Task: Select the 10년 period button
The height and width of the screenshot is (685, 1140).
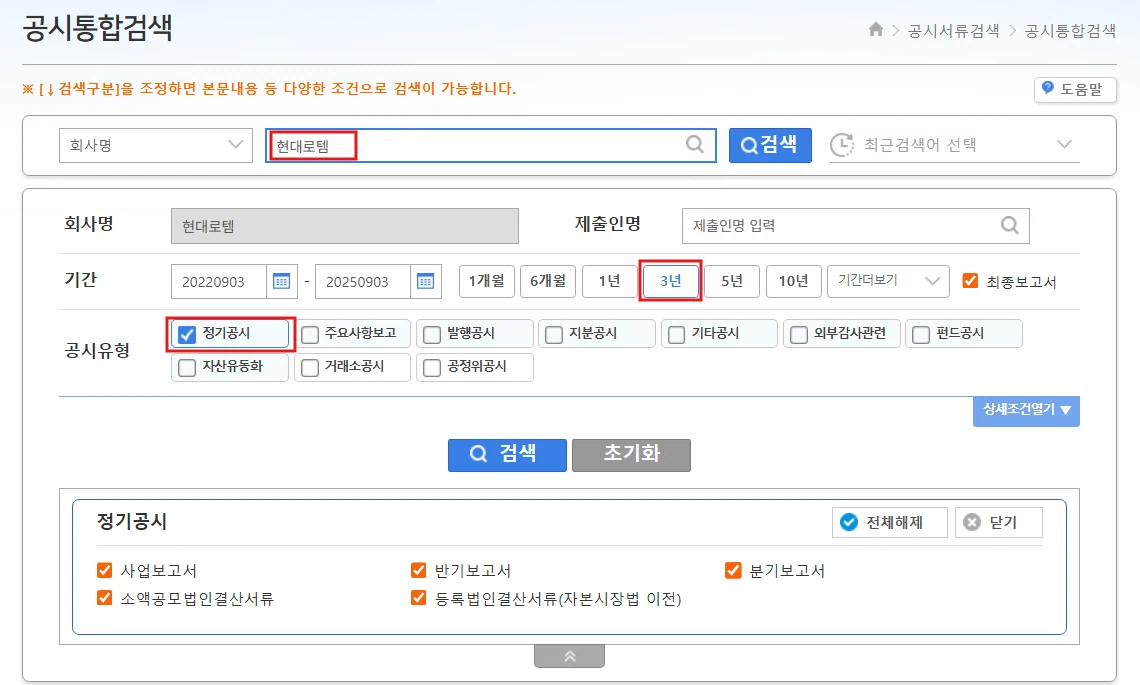Action: tap(793, 281)
